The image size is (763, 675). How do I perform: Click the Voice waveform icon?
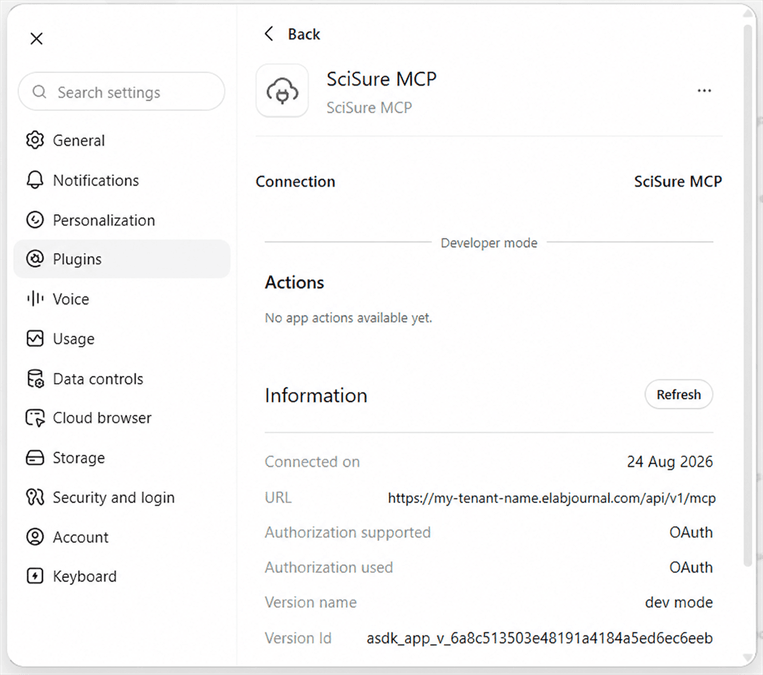pos(35,299)
